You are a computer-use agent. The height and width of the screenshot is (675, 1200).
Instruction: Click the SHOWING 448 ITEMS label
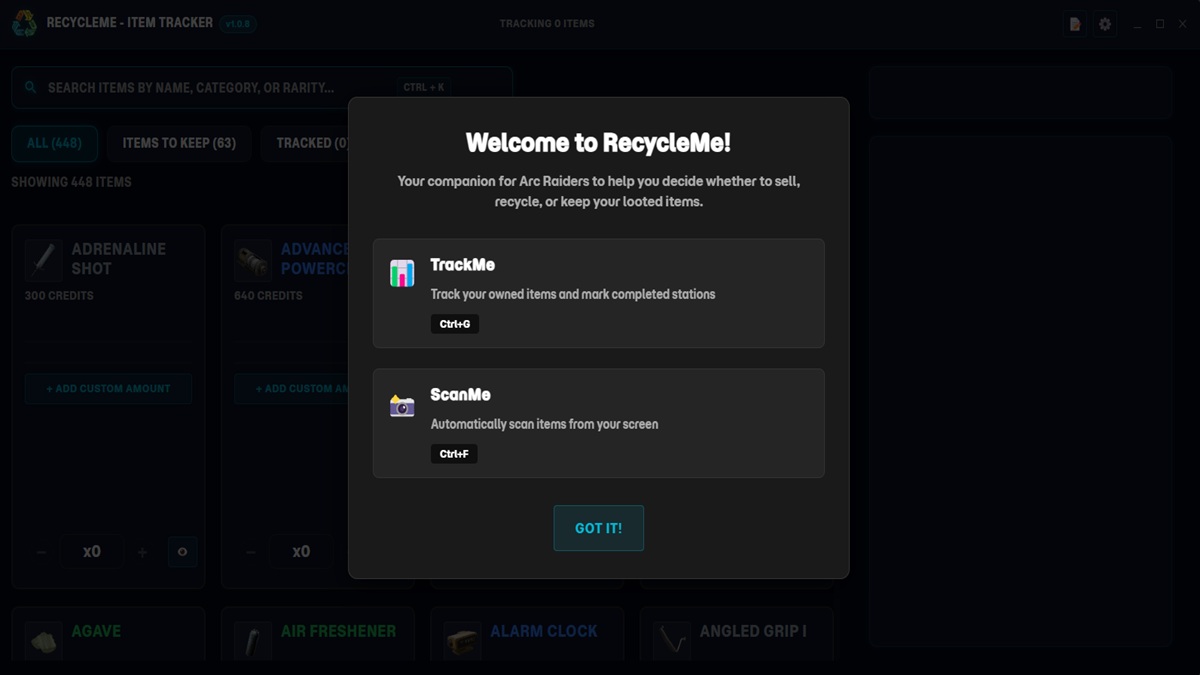(x=71, y=182)
